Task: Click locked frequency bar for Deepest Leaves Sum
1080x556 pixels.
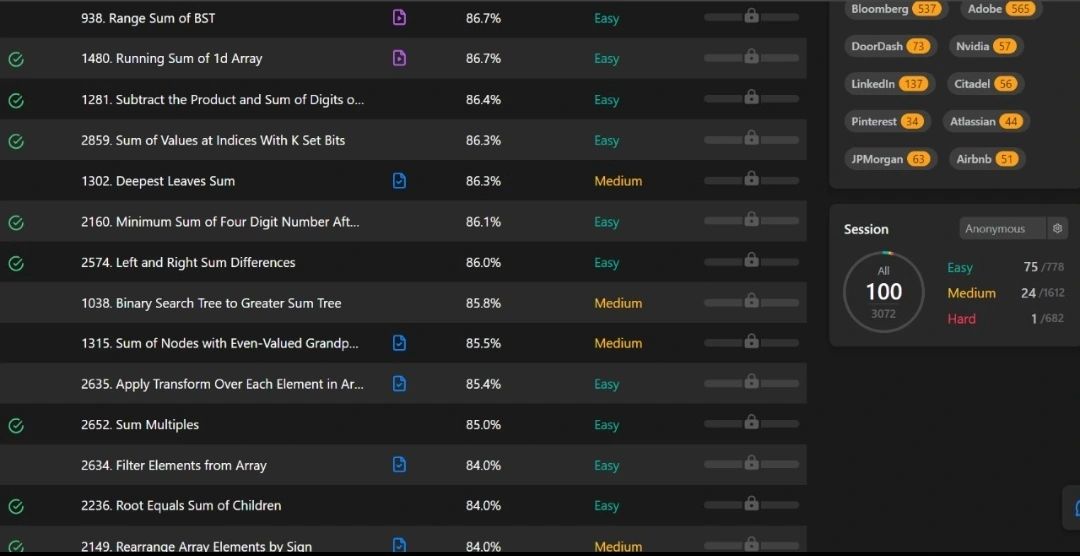Action: click(751, 180)
